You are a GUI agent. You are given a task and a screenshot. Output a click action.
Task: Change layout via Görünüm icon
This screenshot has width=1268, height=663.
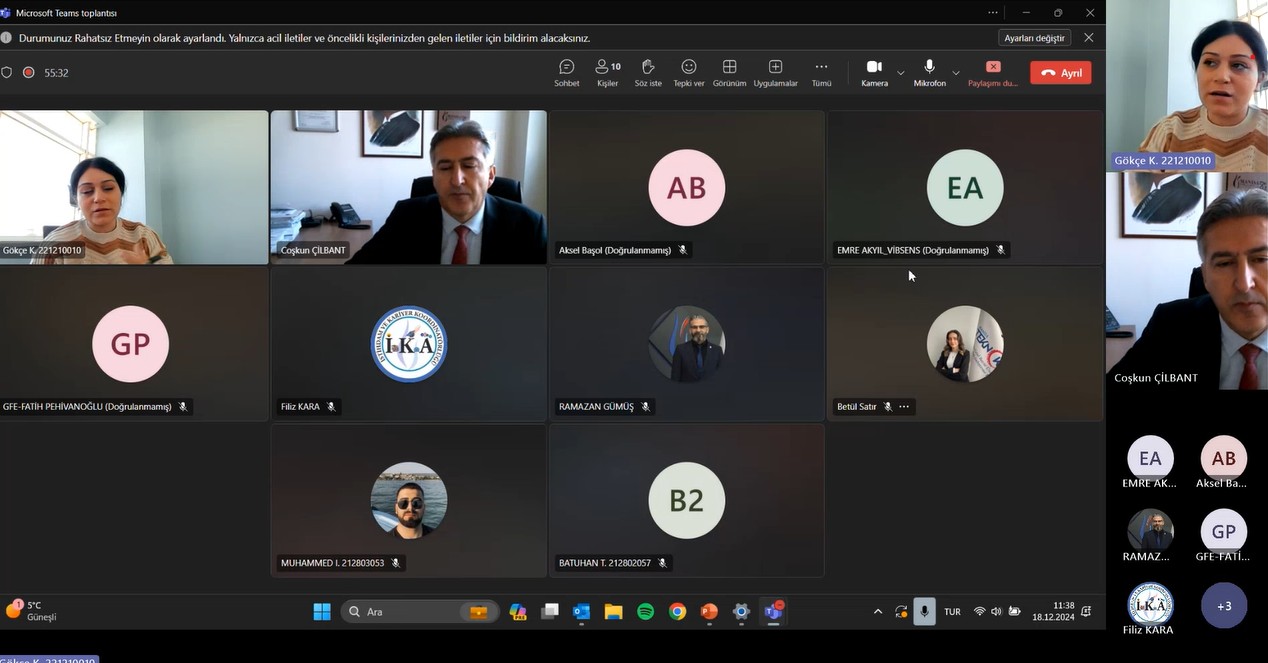[730, 72]
